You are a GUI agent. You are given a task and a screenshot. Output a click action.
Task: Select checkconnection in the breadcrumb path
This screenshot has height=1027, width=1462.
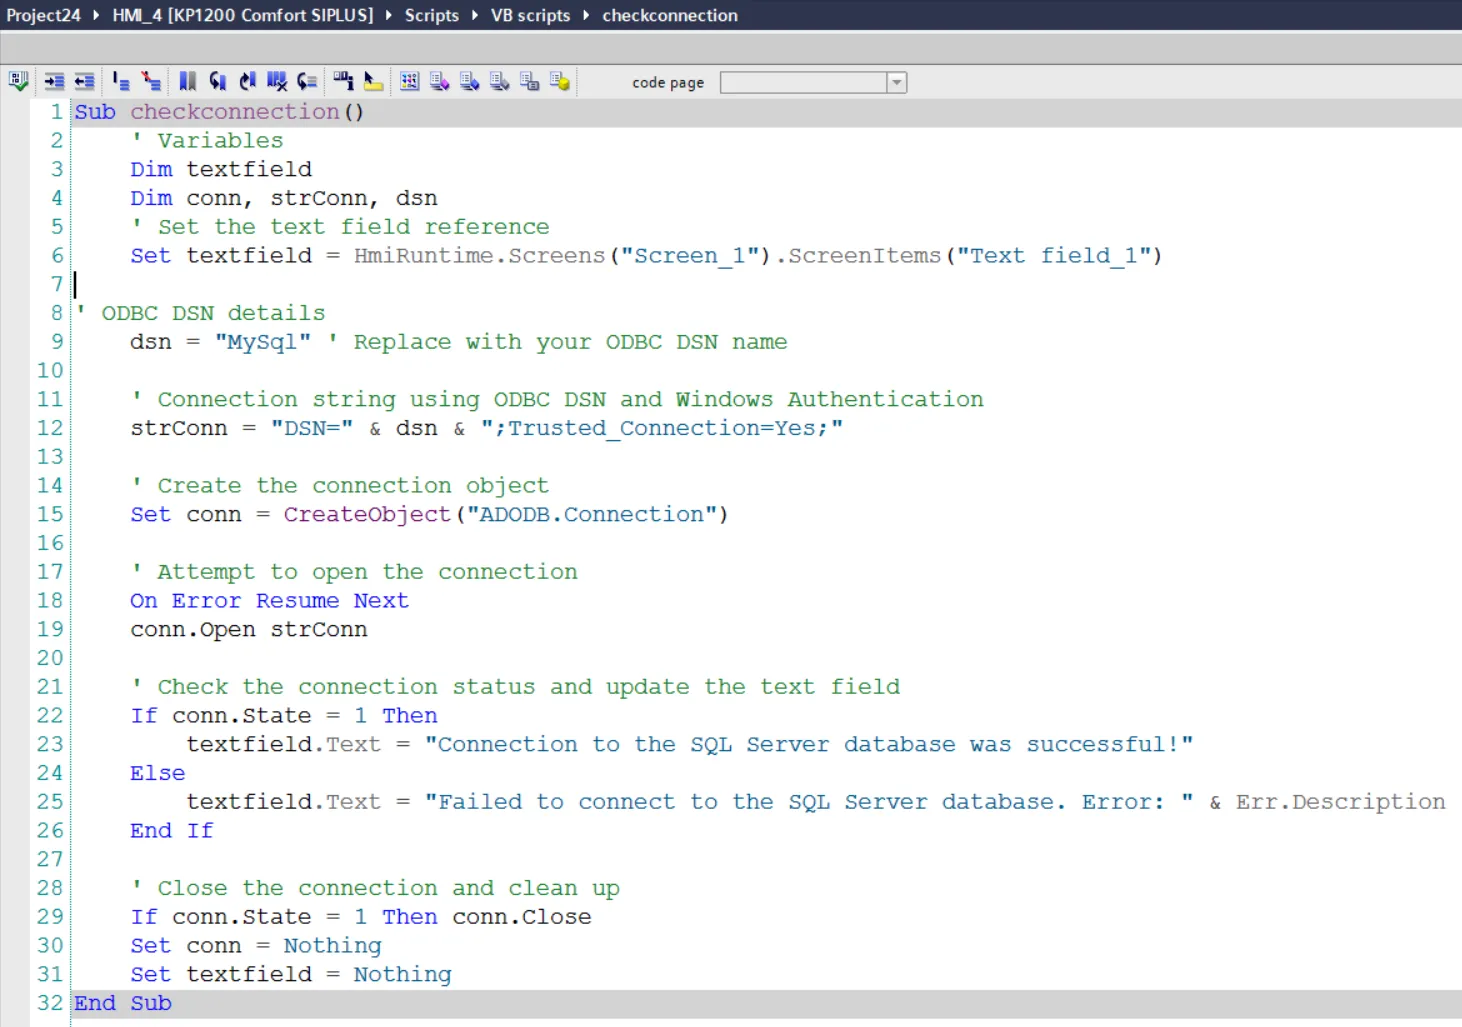pyautogui.click(x=670, y=15)
